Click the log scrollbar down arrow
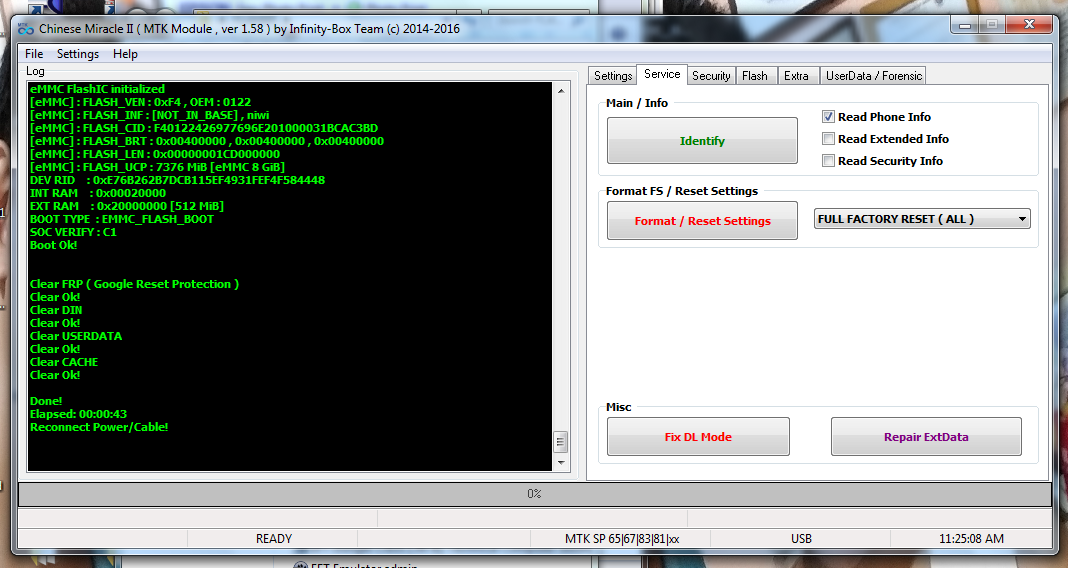Image resolution: width=1068 pixels, height=568 pixels. (561, 462)
